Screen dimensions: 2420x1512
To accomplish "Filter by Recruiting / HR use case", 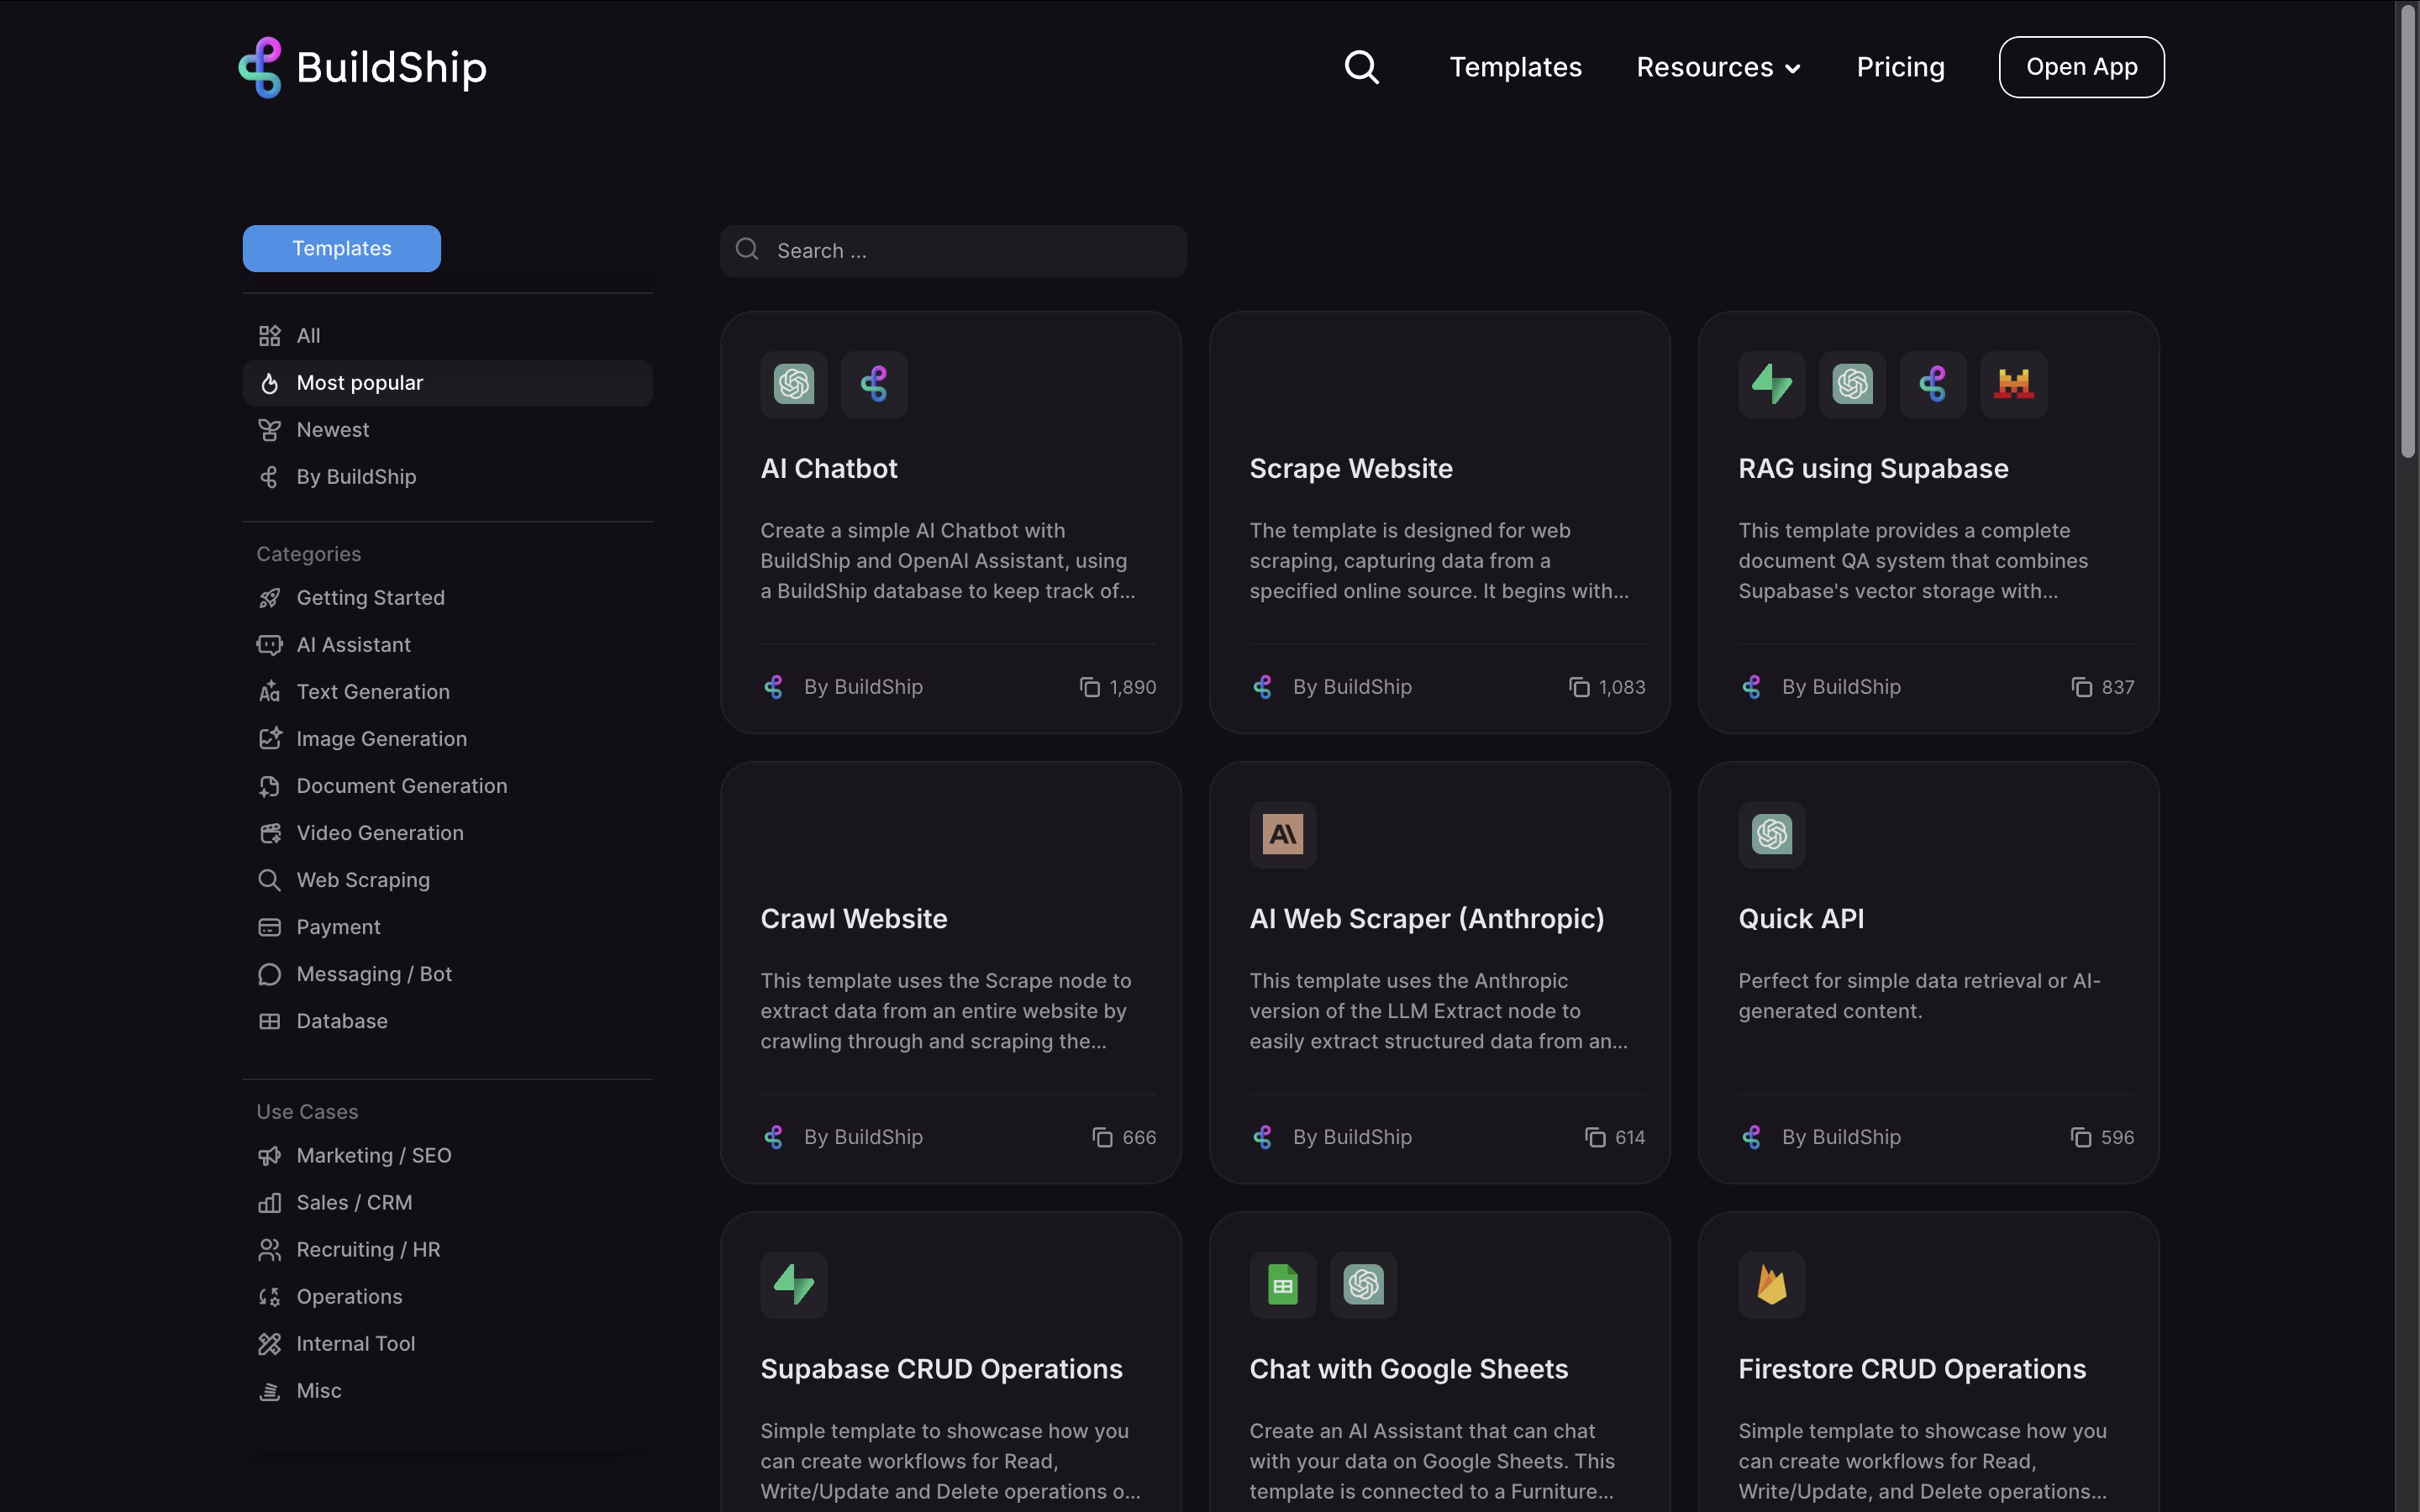I will [x=447, y=1250].
